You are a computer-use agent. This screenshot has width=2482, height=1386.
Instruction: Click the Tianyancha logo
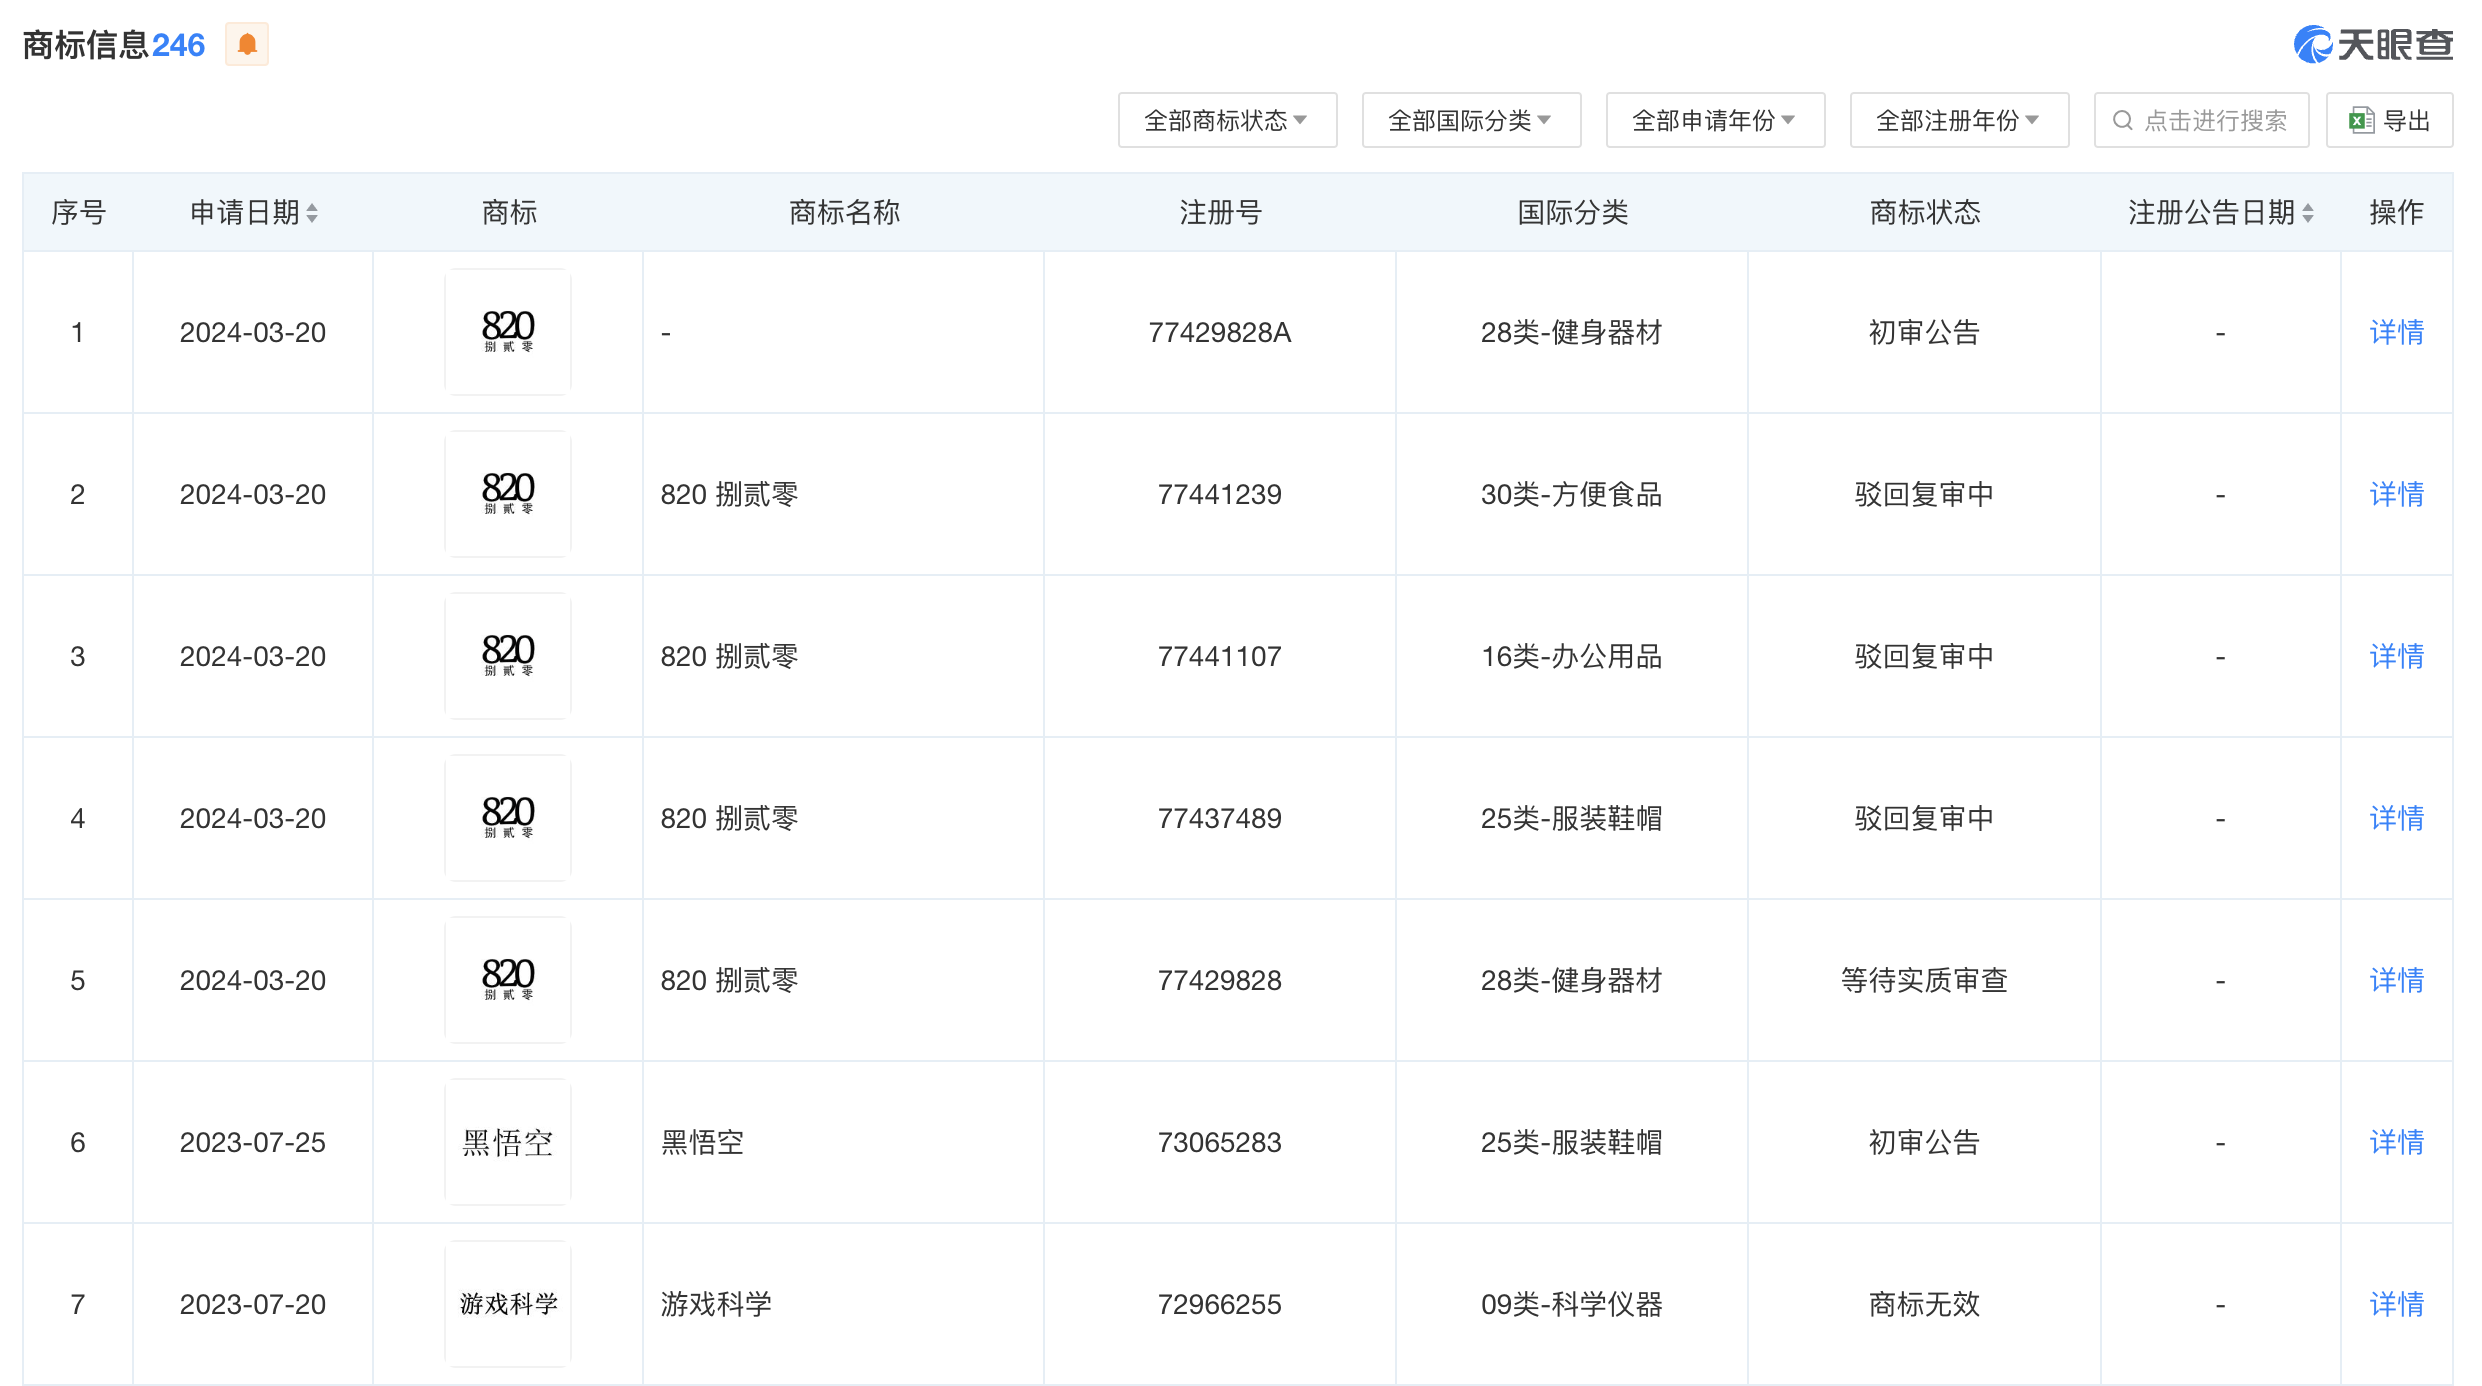[2372, 45]
